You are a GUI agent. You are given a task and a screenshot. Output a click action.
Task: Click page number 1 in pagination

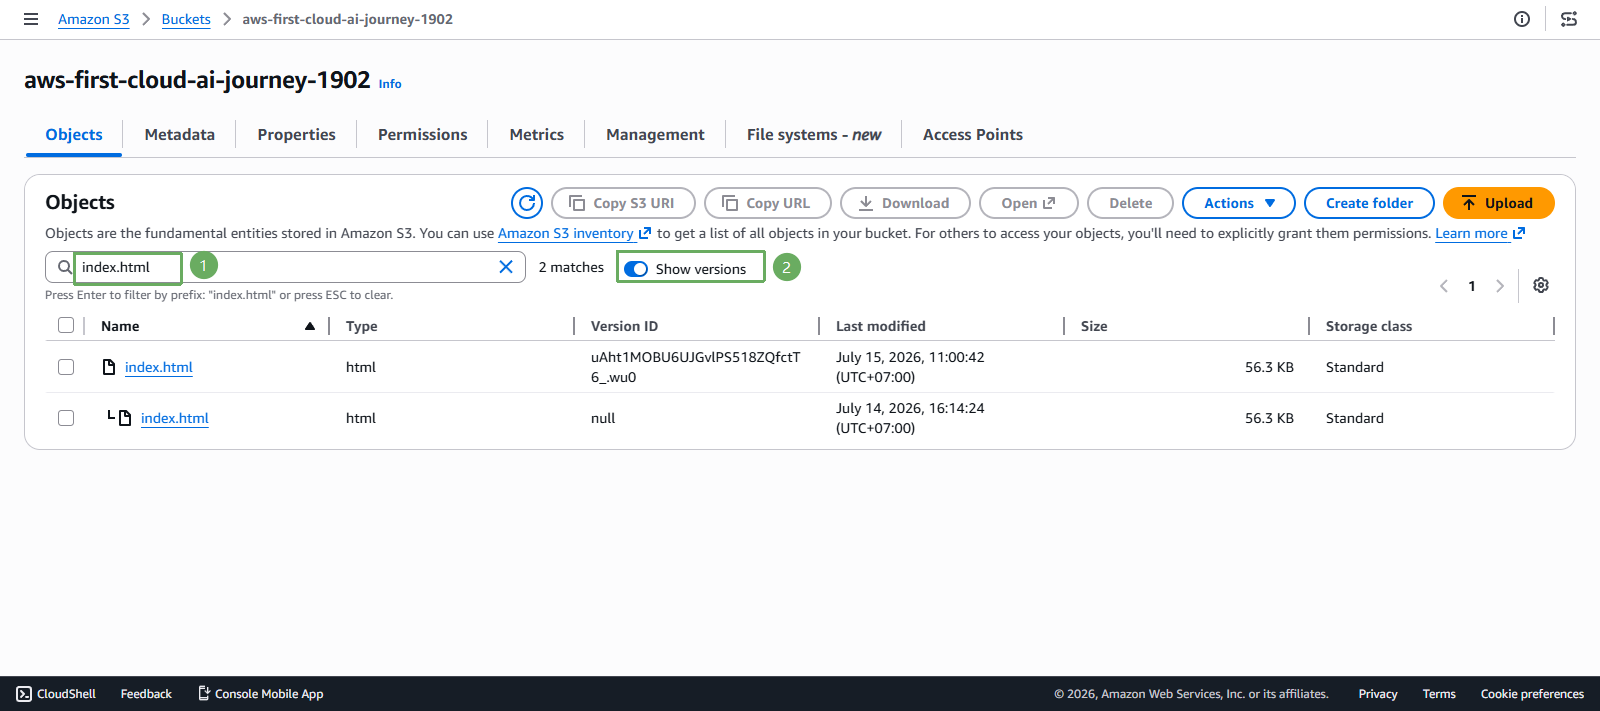click(1472, 286)
